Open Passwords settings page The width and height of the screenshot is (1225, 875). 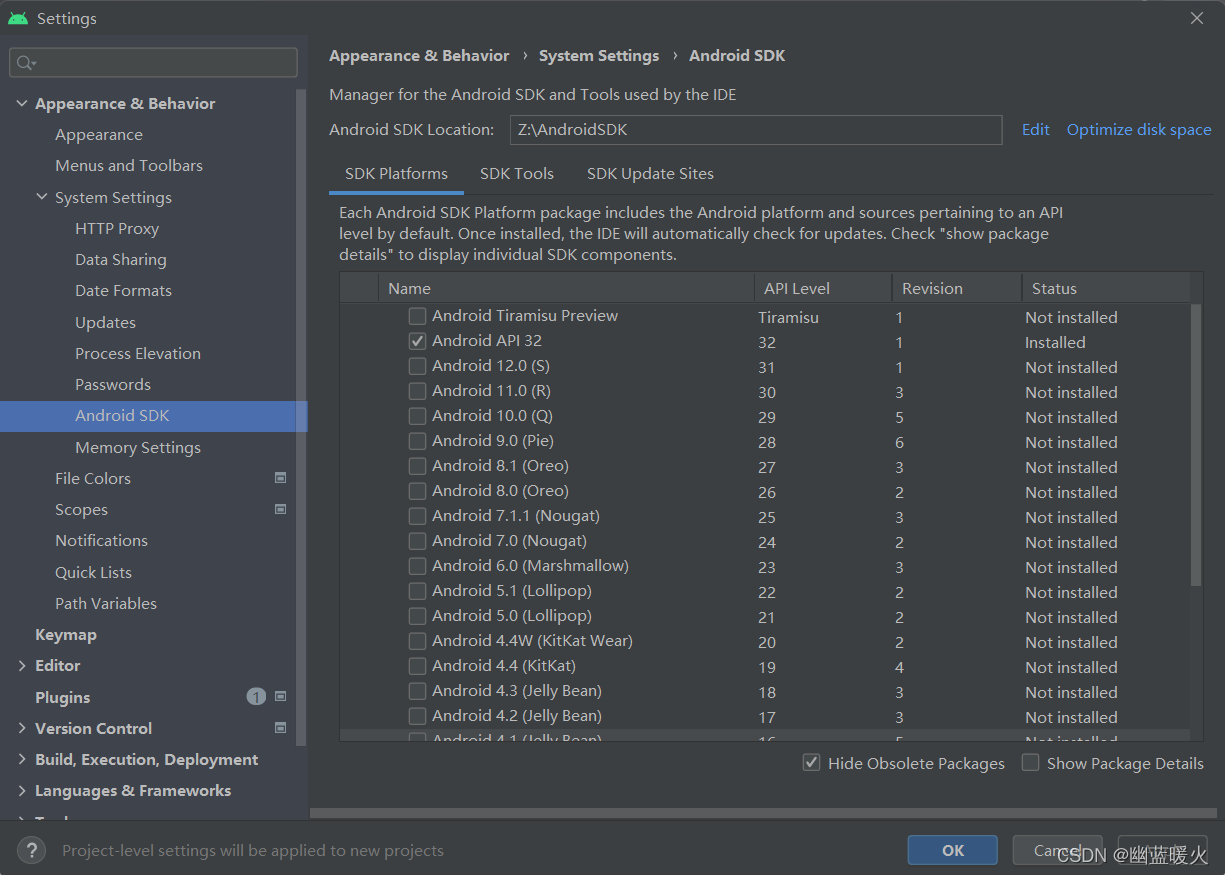(x=113, y=384)
